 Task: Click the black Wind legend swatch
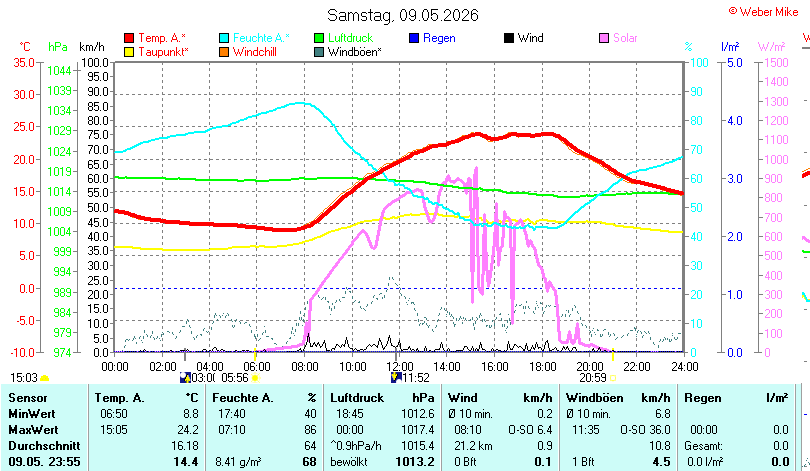509,38
